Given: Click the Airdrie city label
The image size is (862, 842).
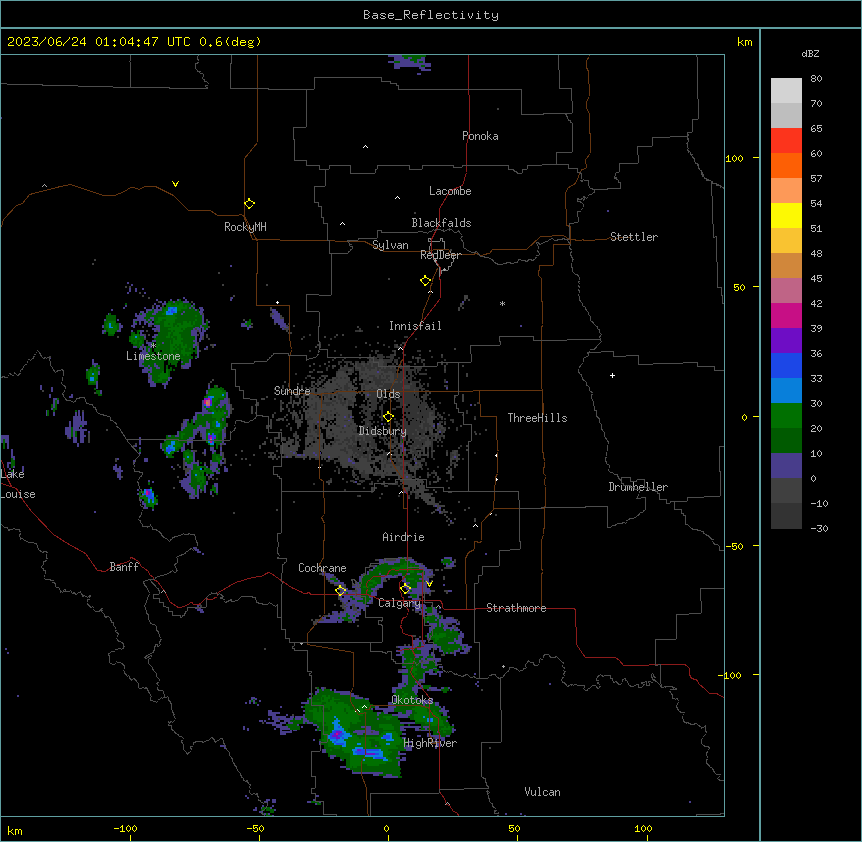Looking at the screenshot, I should coord(403,537).
